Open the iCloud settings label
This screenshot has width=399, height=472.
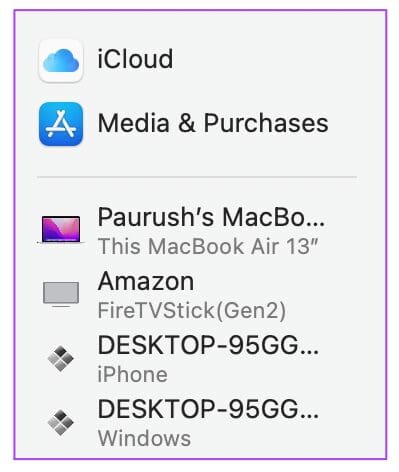pyautogui.click(x=135, y=59)
